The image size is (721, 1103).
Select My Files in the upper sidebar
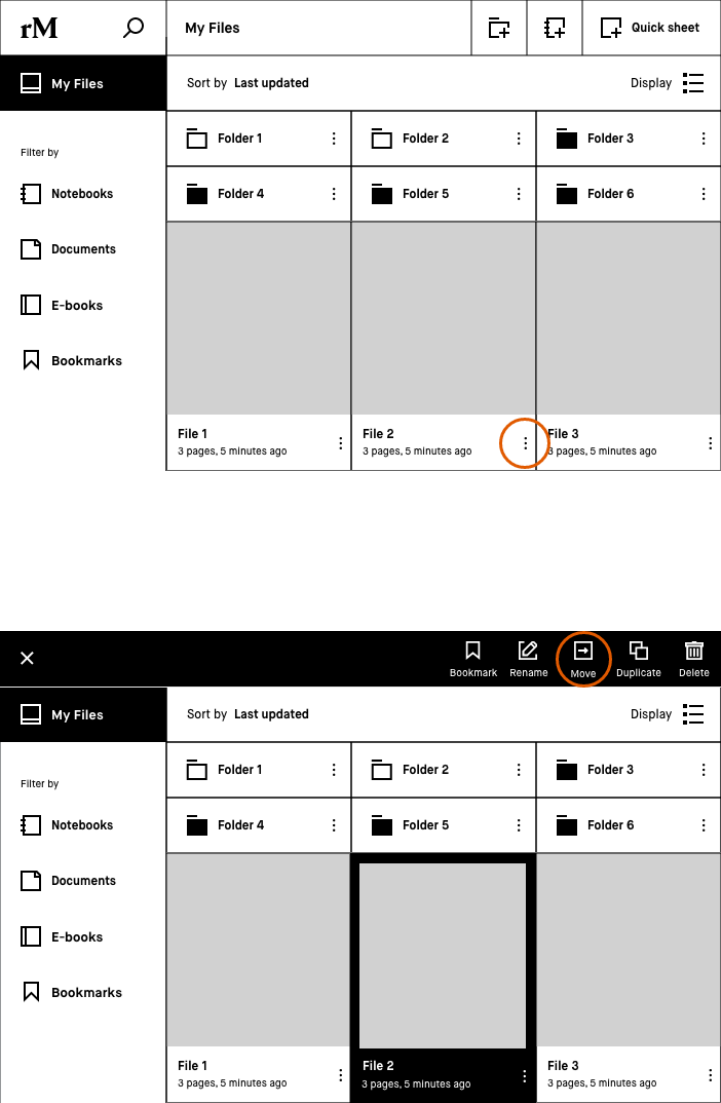(83, 84)
